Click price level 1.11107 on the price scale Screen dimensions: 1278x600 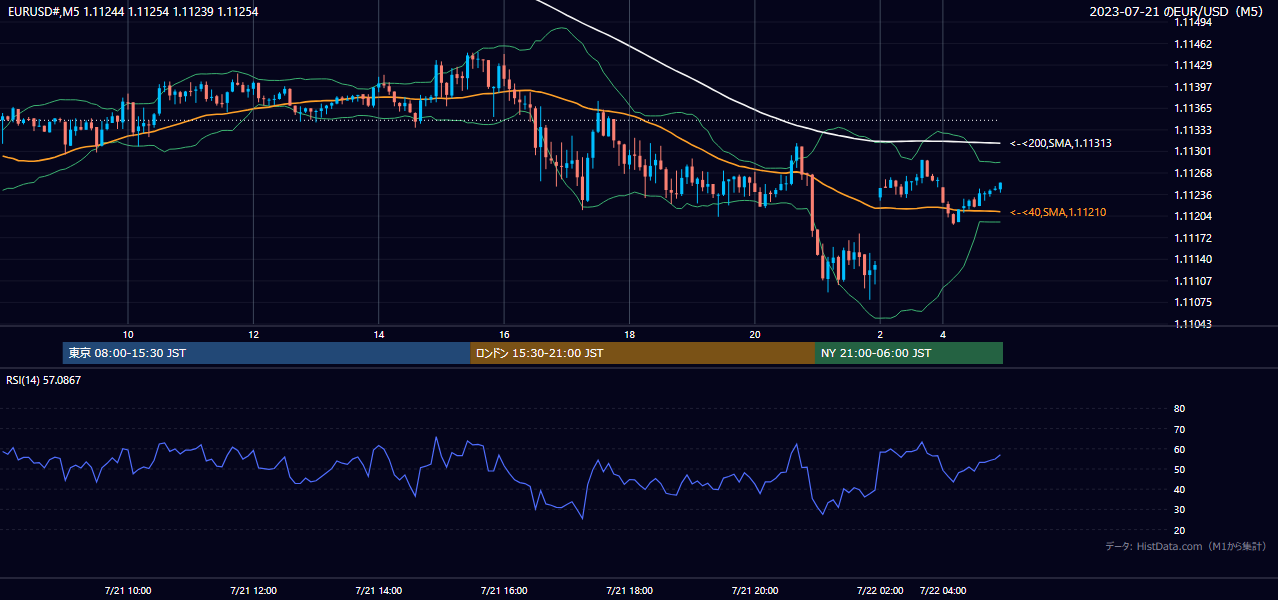[x=1193, y=282]
